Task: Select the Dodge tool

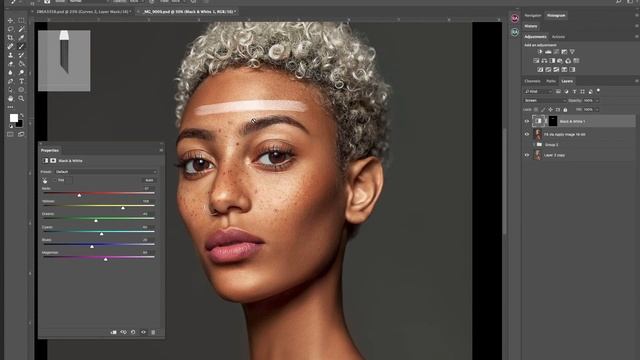Action: tap(21, 73)
